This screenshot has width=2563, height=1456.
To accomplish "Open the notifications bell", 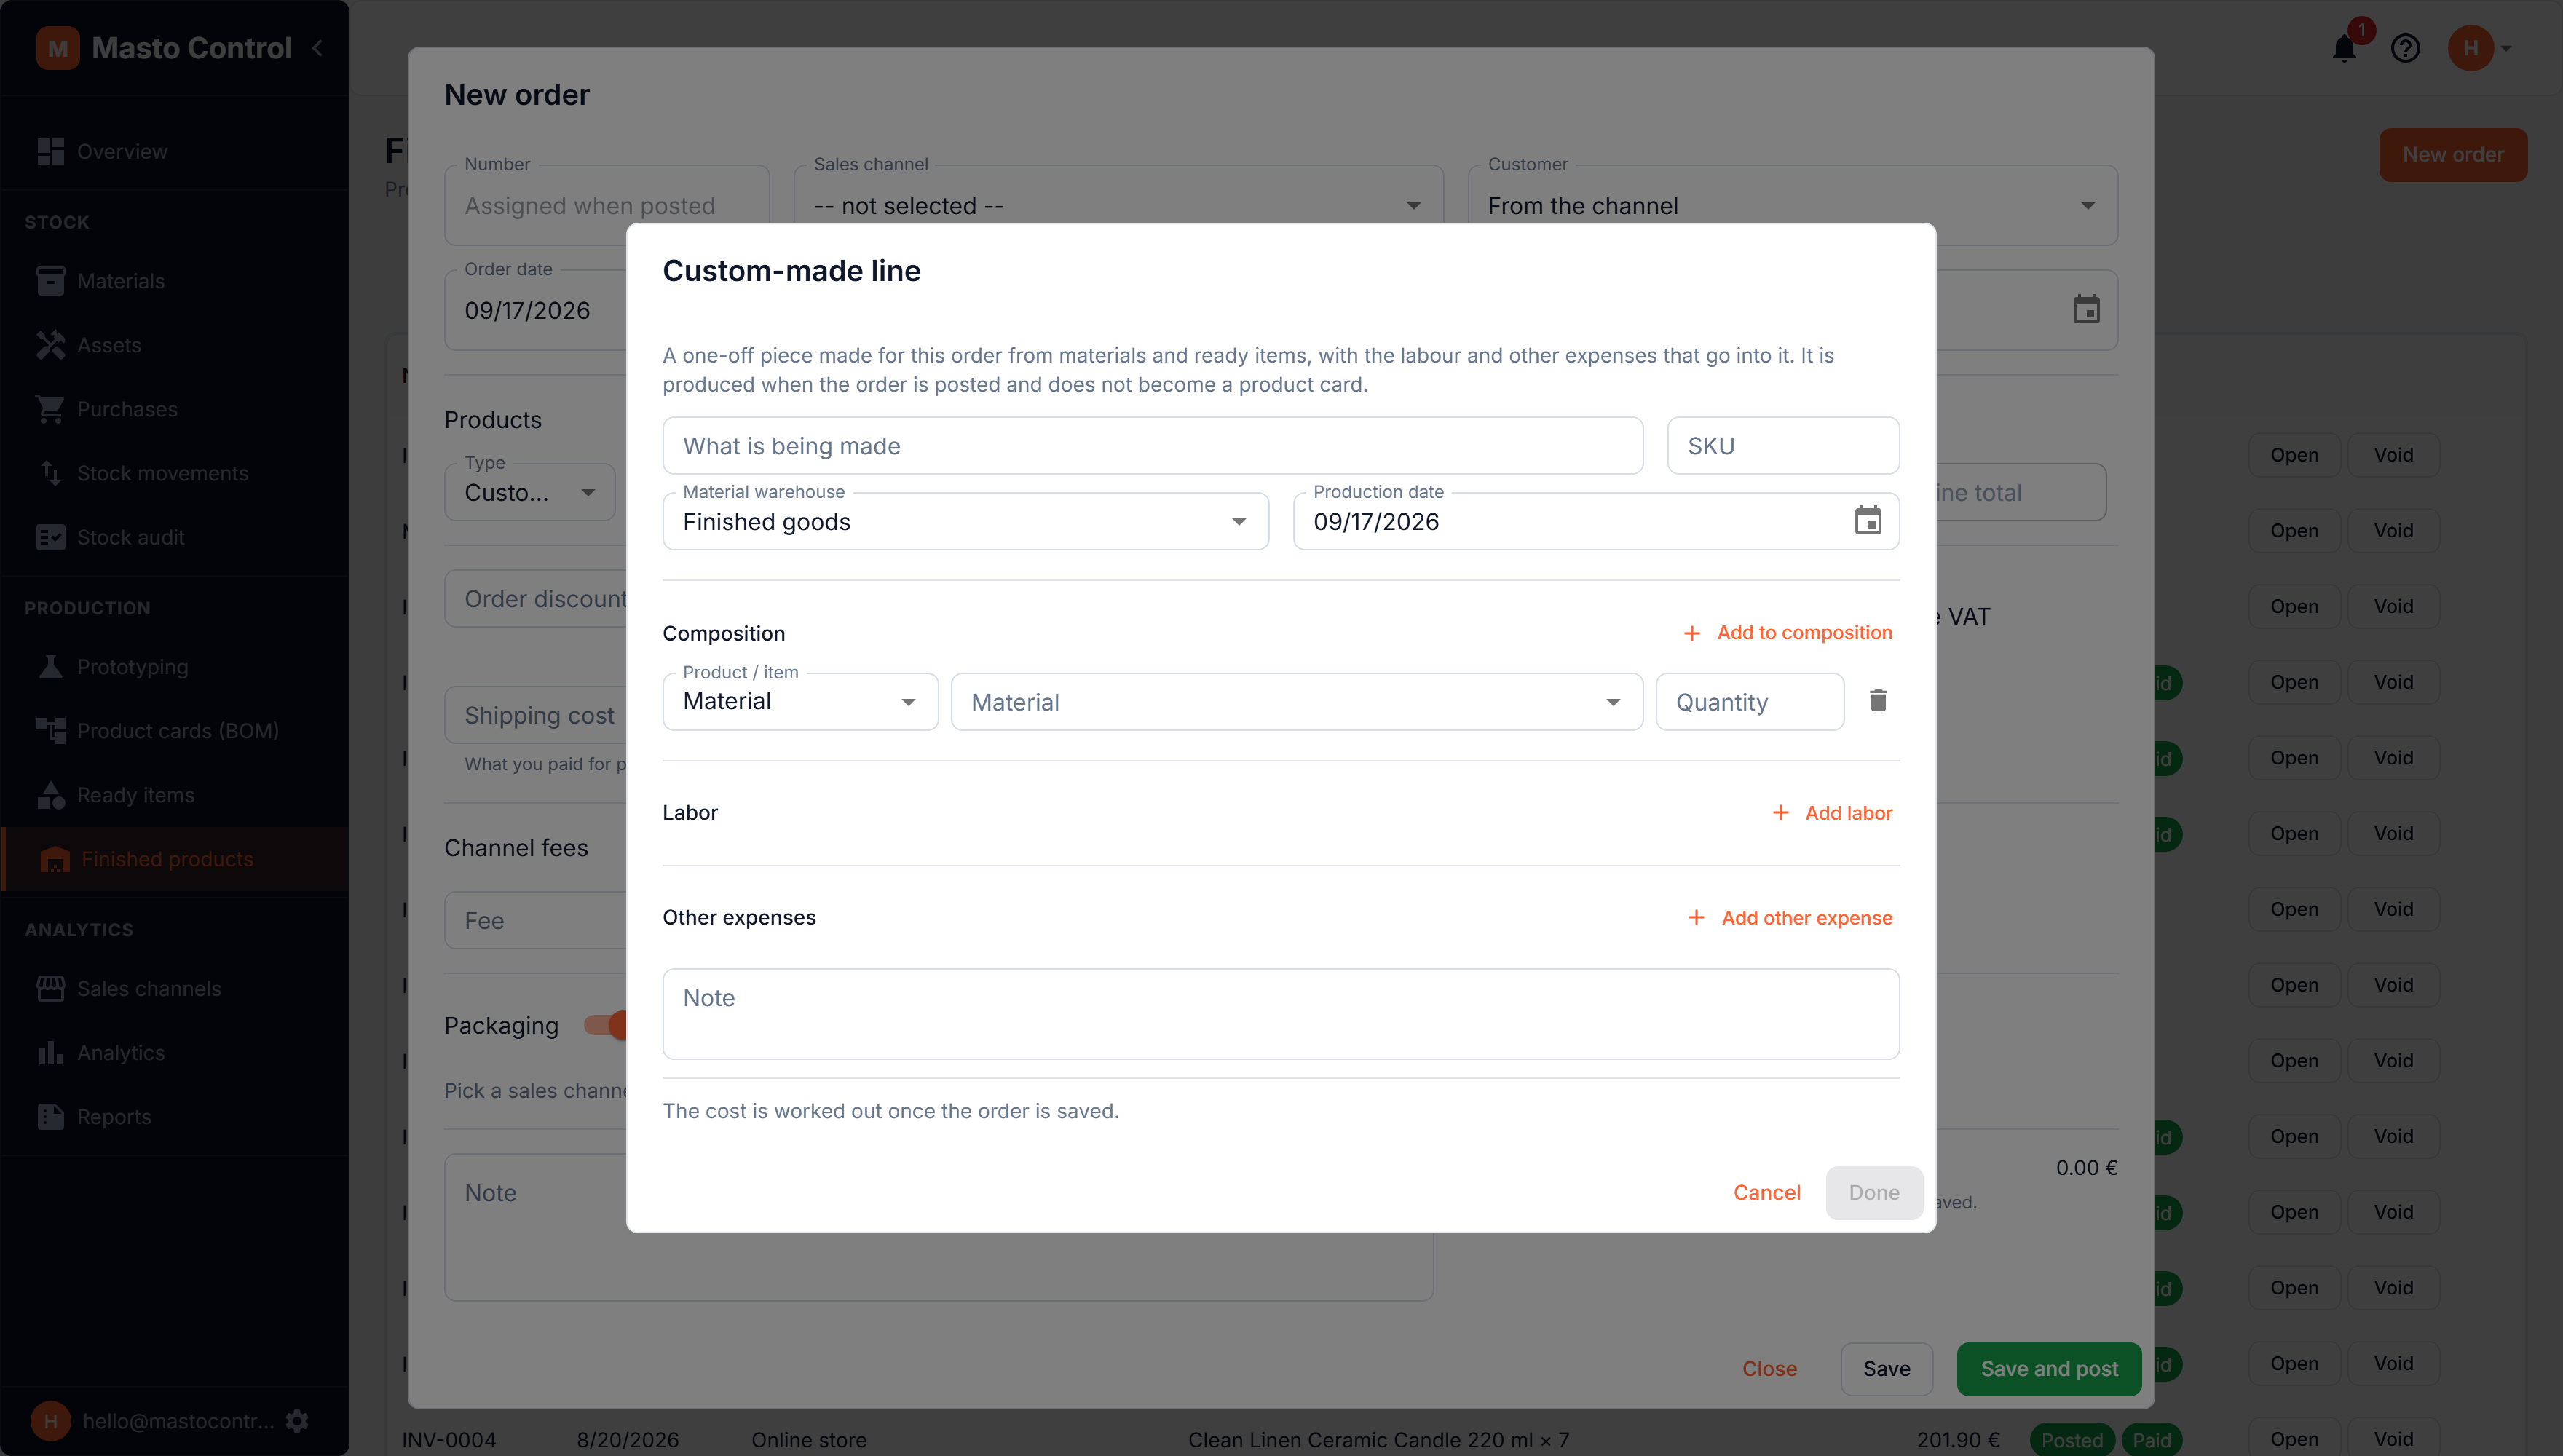I will click(2344, 48).
